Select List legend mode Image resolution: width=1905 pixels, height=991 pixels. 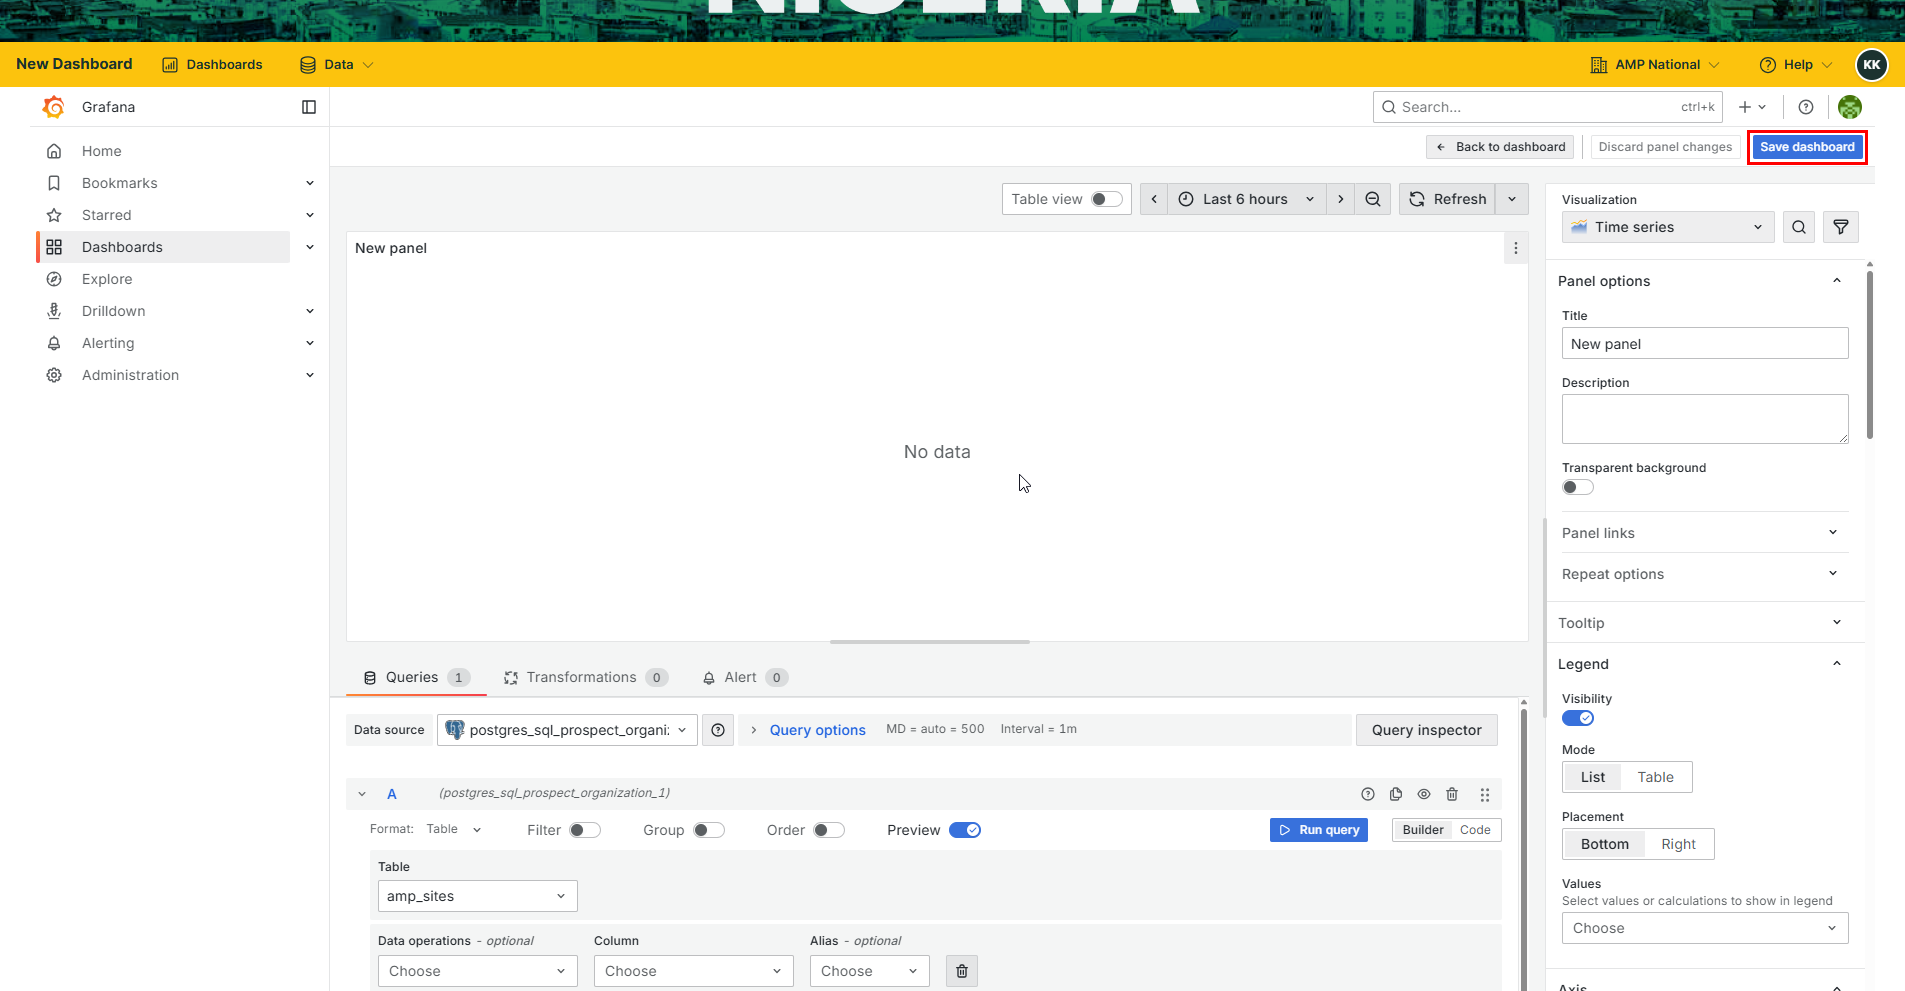tap(1593, 777)
